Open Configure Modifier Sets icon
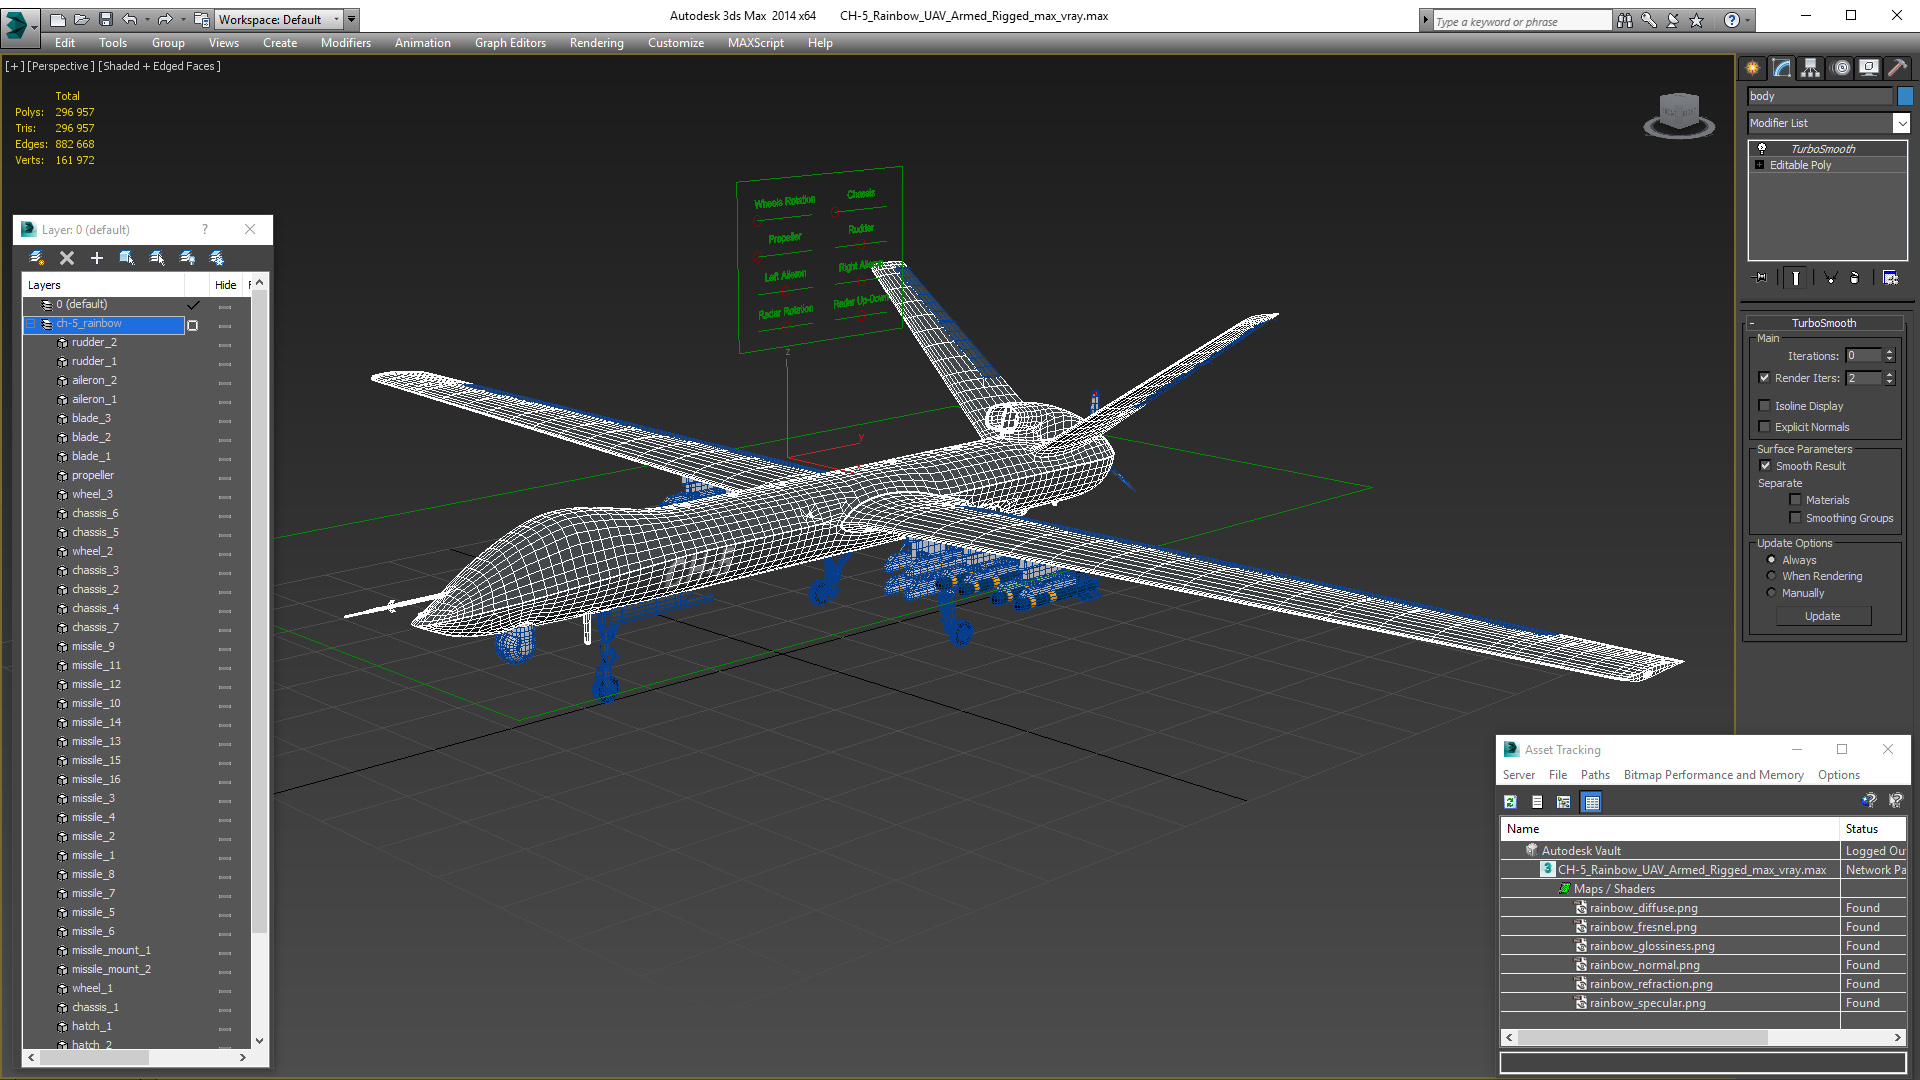Image resolution: width=1920 pixels, height=1080 pixels. click(x=1890, y=278)
